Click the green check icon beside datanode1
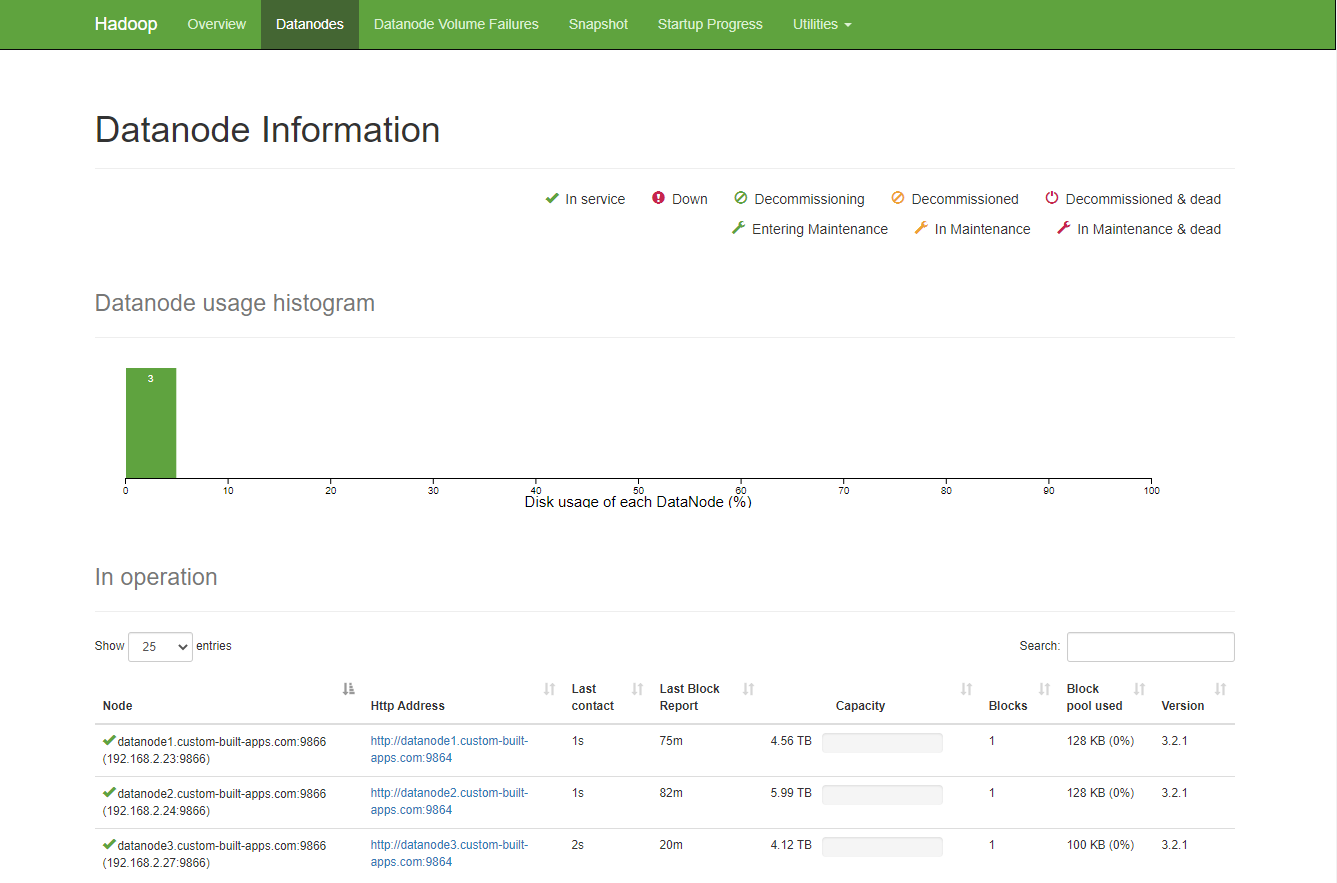 109,741
